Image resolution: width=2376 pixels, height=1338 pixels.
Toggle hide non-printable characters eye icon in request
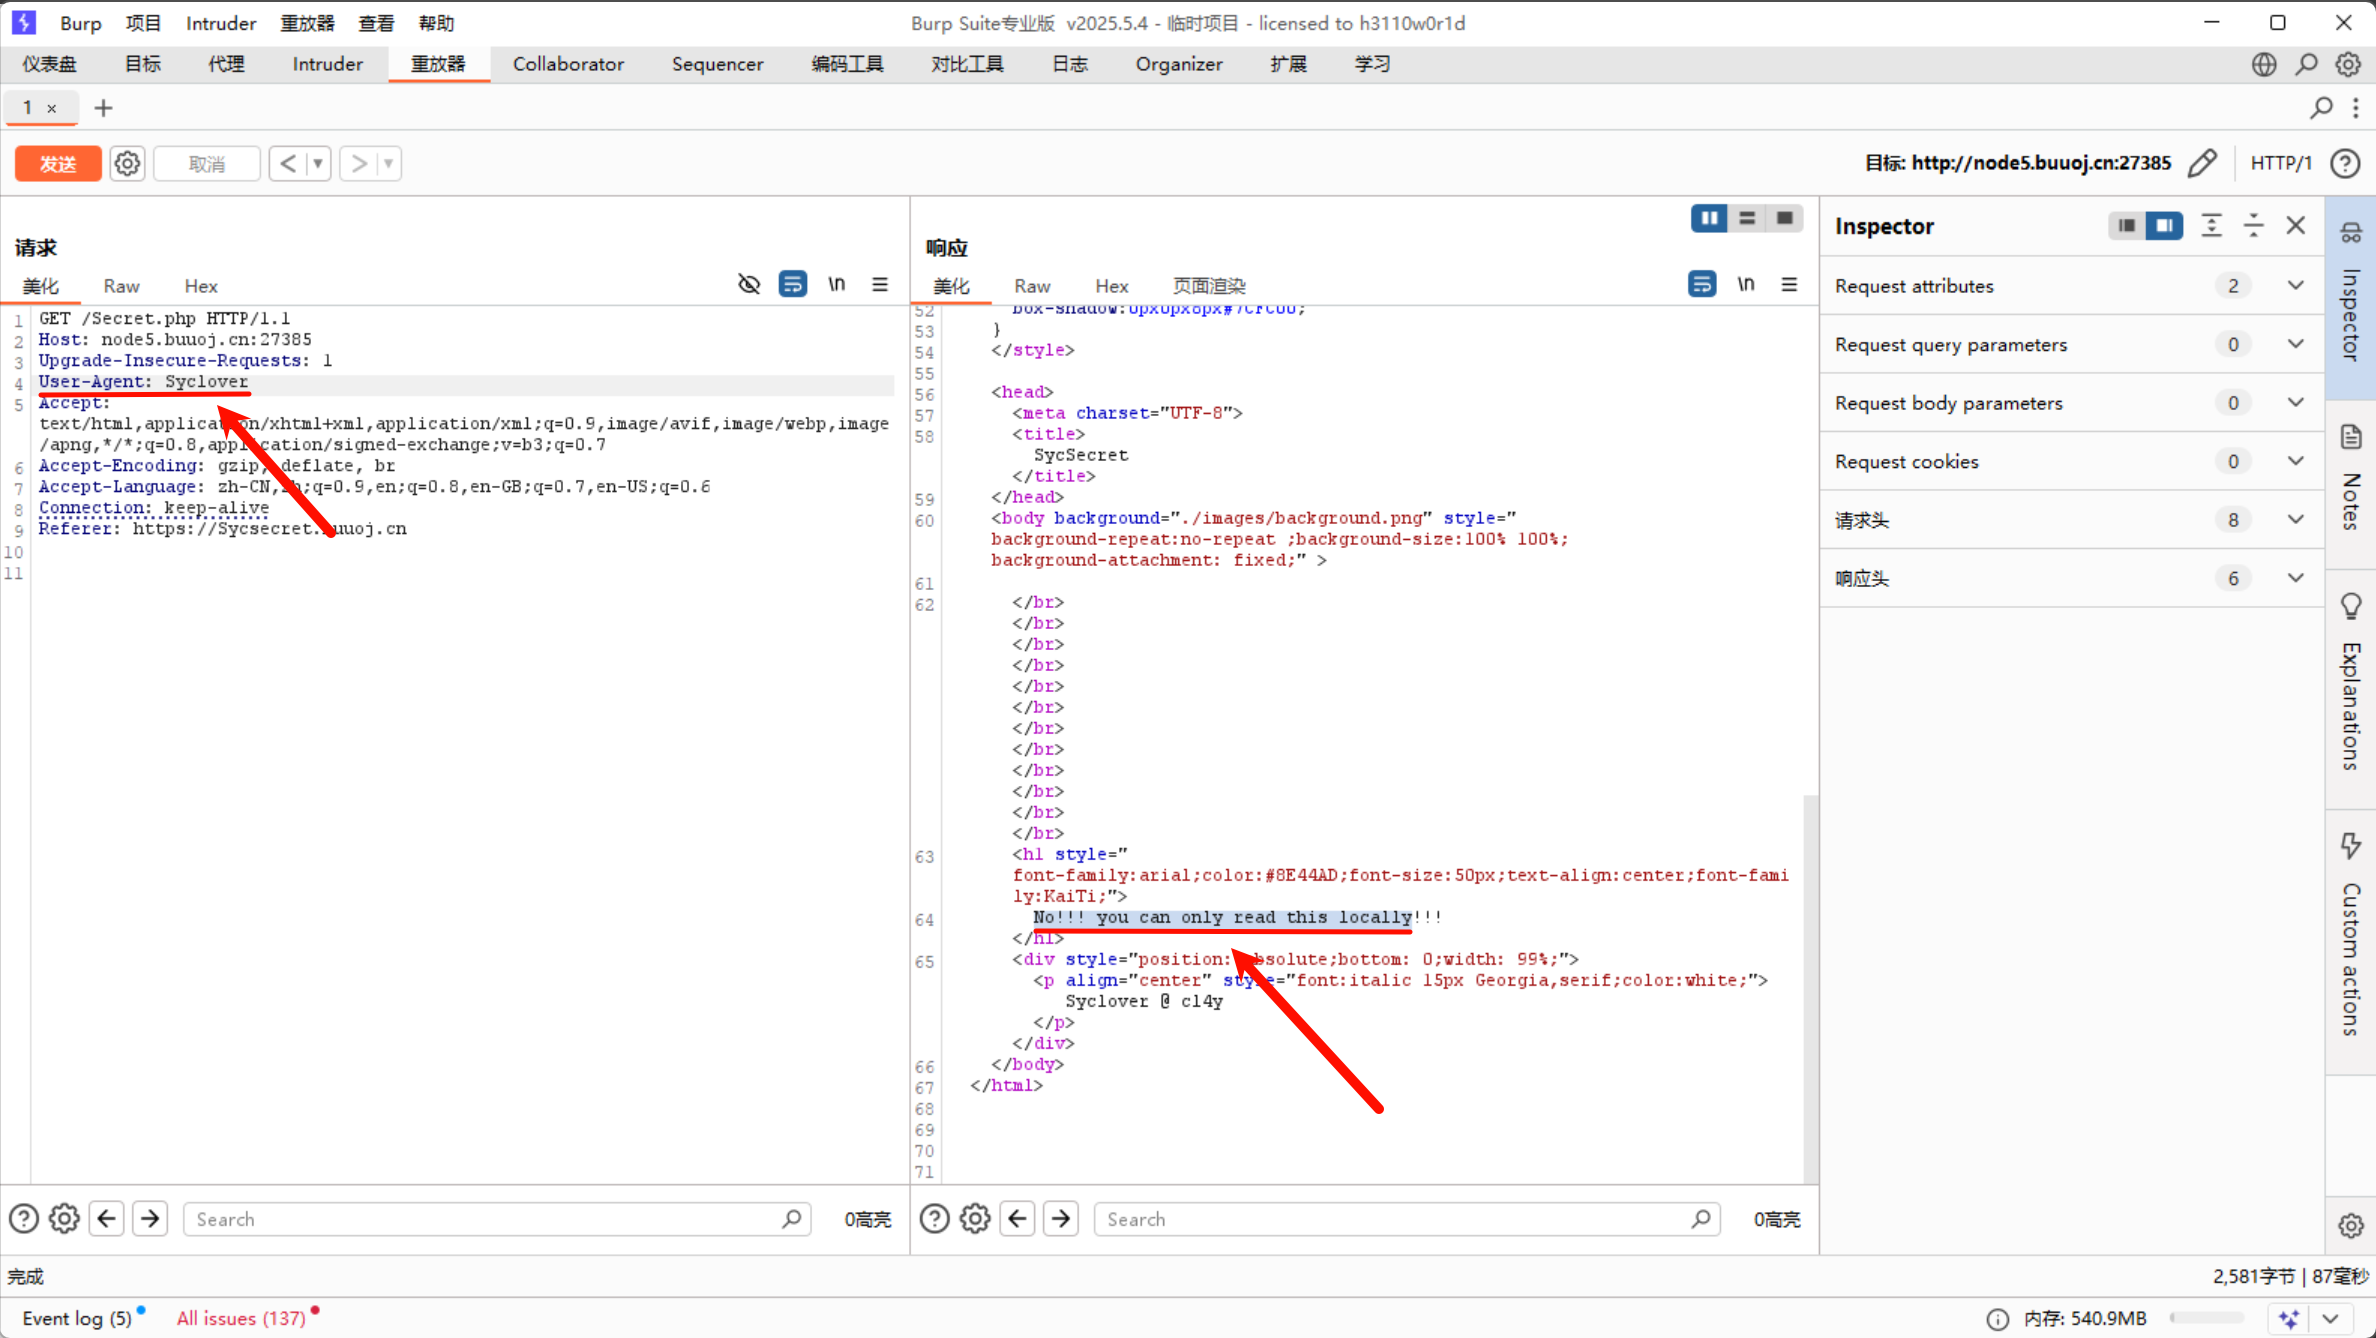(x=748, y=285)
